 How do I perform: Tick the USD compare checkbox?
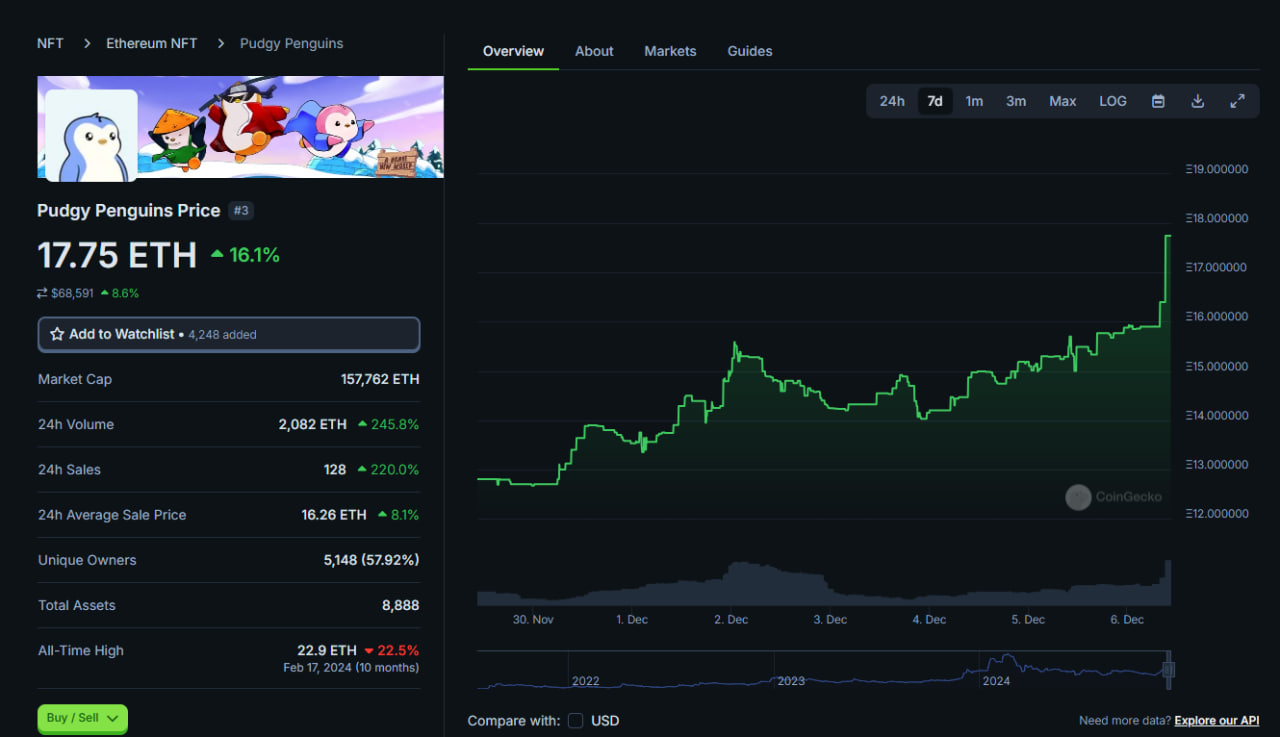point(576,720)
